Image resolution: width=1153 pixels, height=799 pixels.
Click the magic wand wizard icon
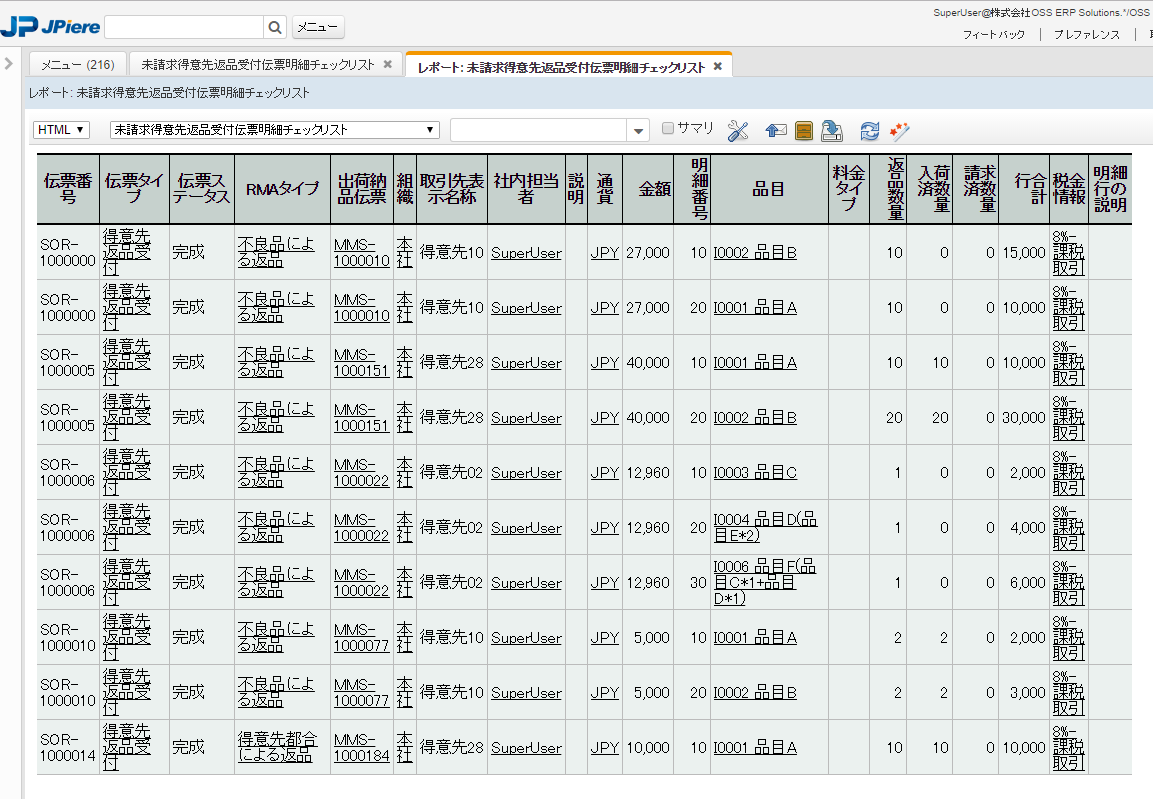[899, 131]
